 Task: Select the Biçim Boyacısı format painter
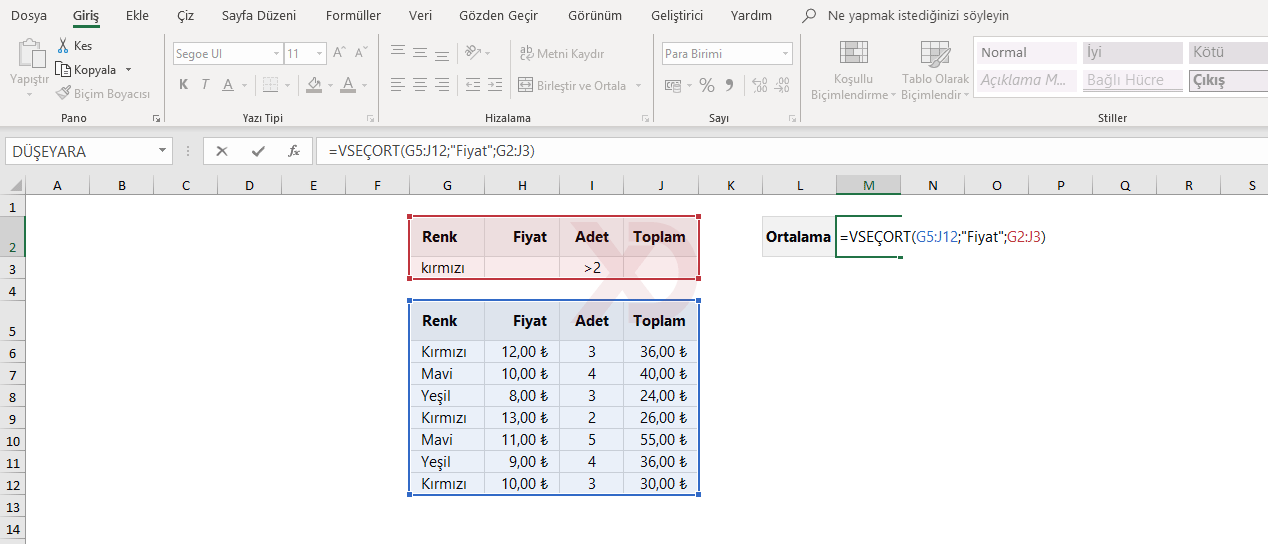click(x=103, y=93)
